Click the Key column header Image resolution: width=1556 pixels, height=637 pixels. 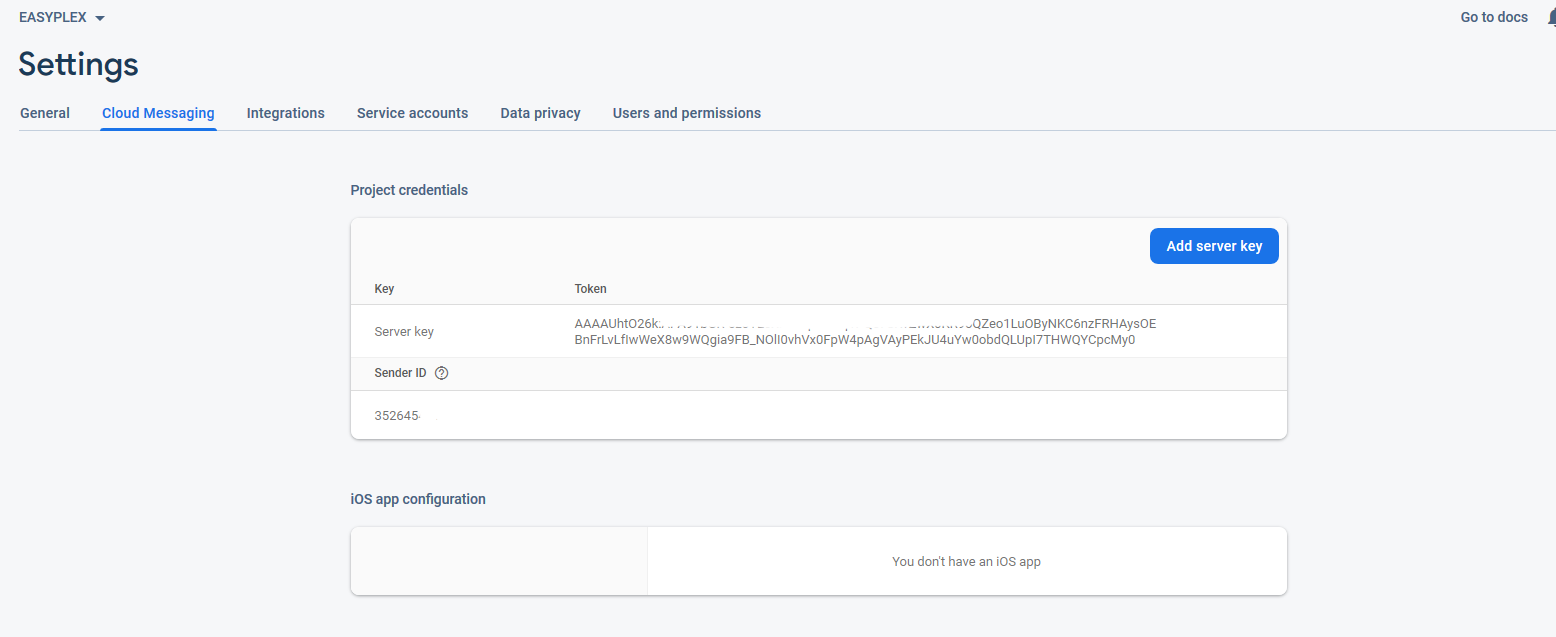point(384,288)
